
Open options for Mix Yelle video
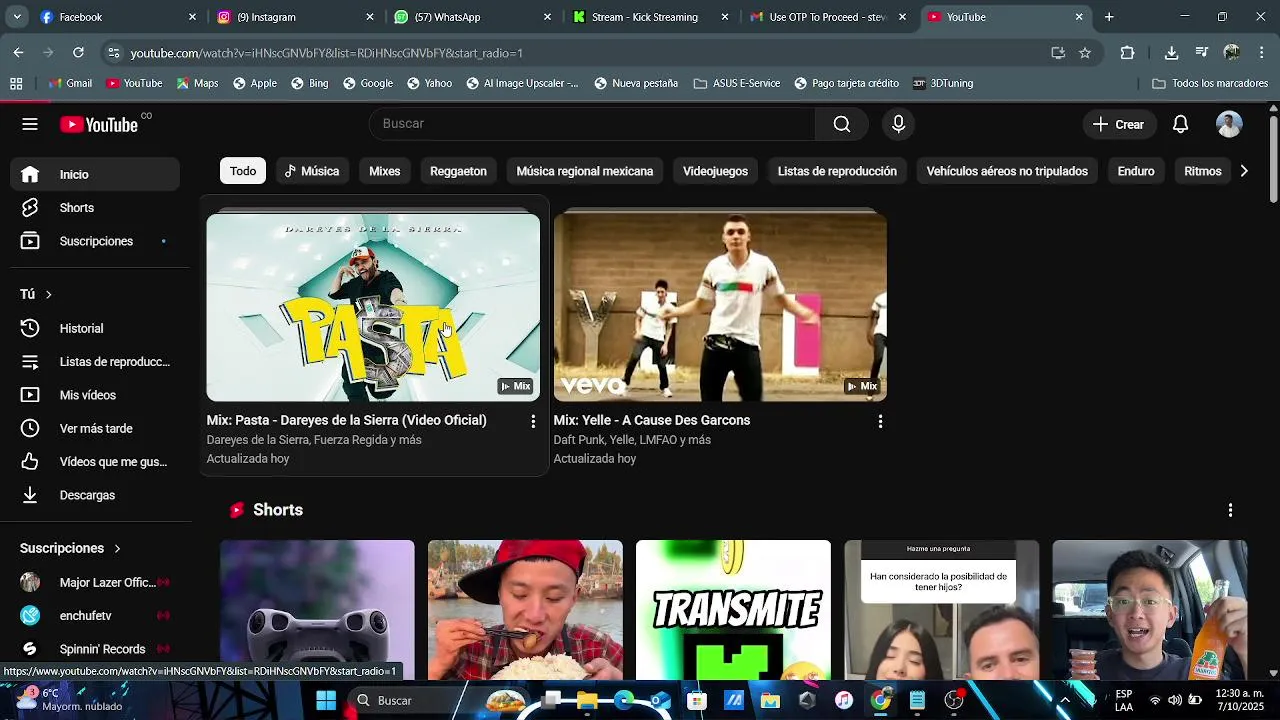[x=880, y=422]
